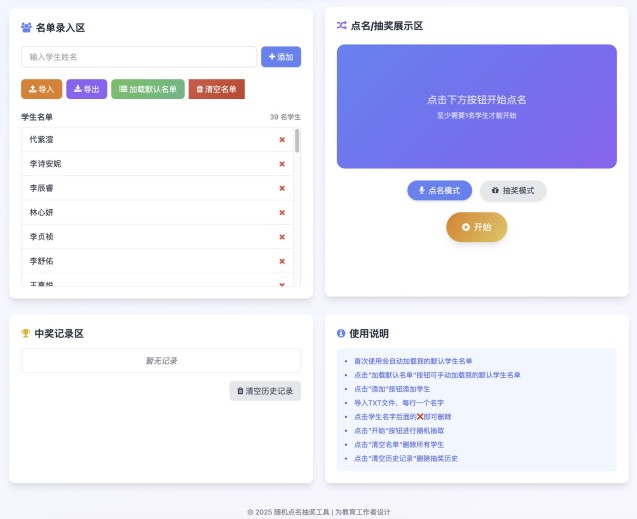Viewport: 637px width, 519px height.
Task: Click the shuffle icon beside 点名/抽奖展示区
Action: pyautogui.click(x=342, y=26)
